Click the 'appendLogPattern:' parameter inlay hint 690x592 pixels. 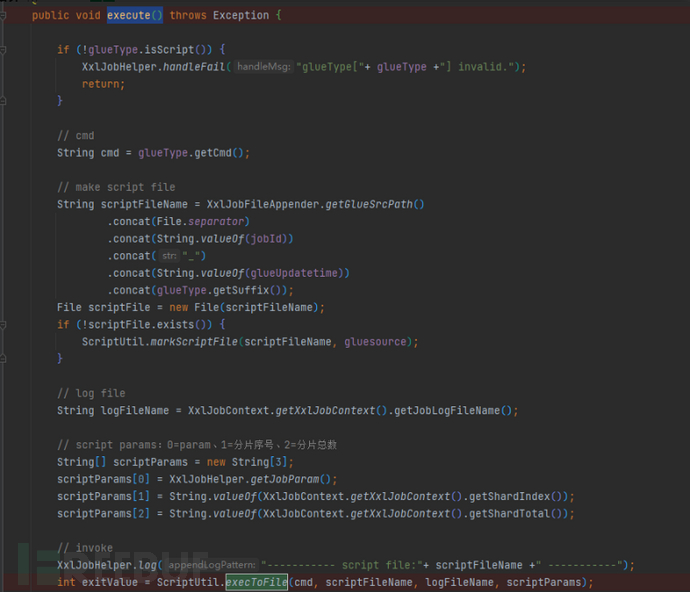(x=212, y=565)
